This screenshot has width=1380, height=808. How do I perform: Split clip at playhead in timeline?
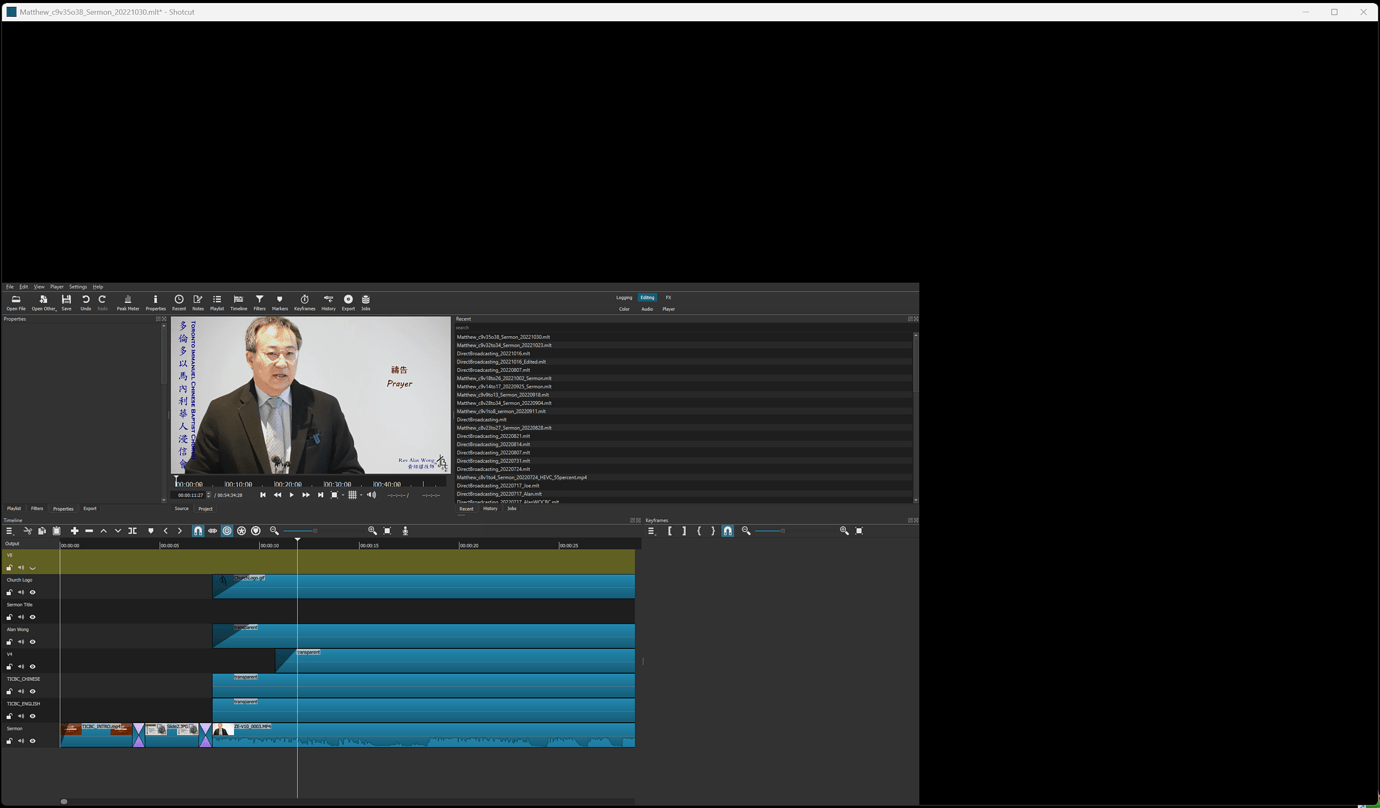tap(132, 531)
